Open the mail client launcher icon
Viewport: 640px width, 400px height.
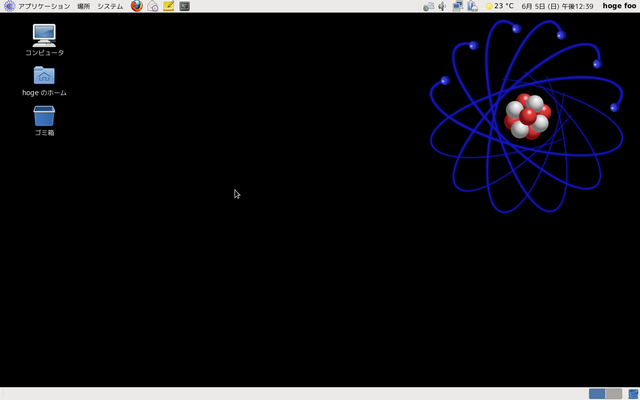[x=153, y=6]
